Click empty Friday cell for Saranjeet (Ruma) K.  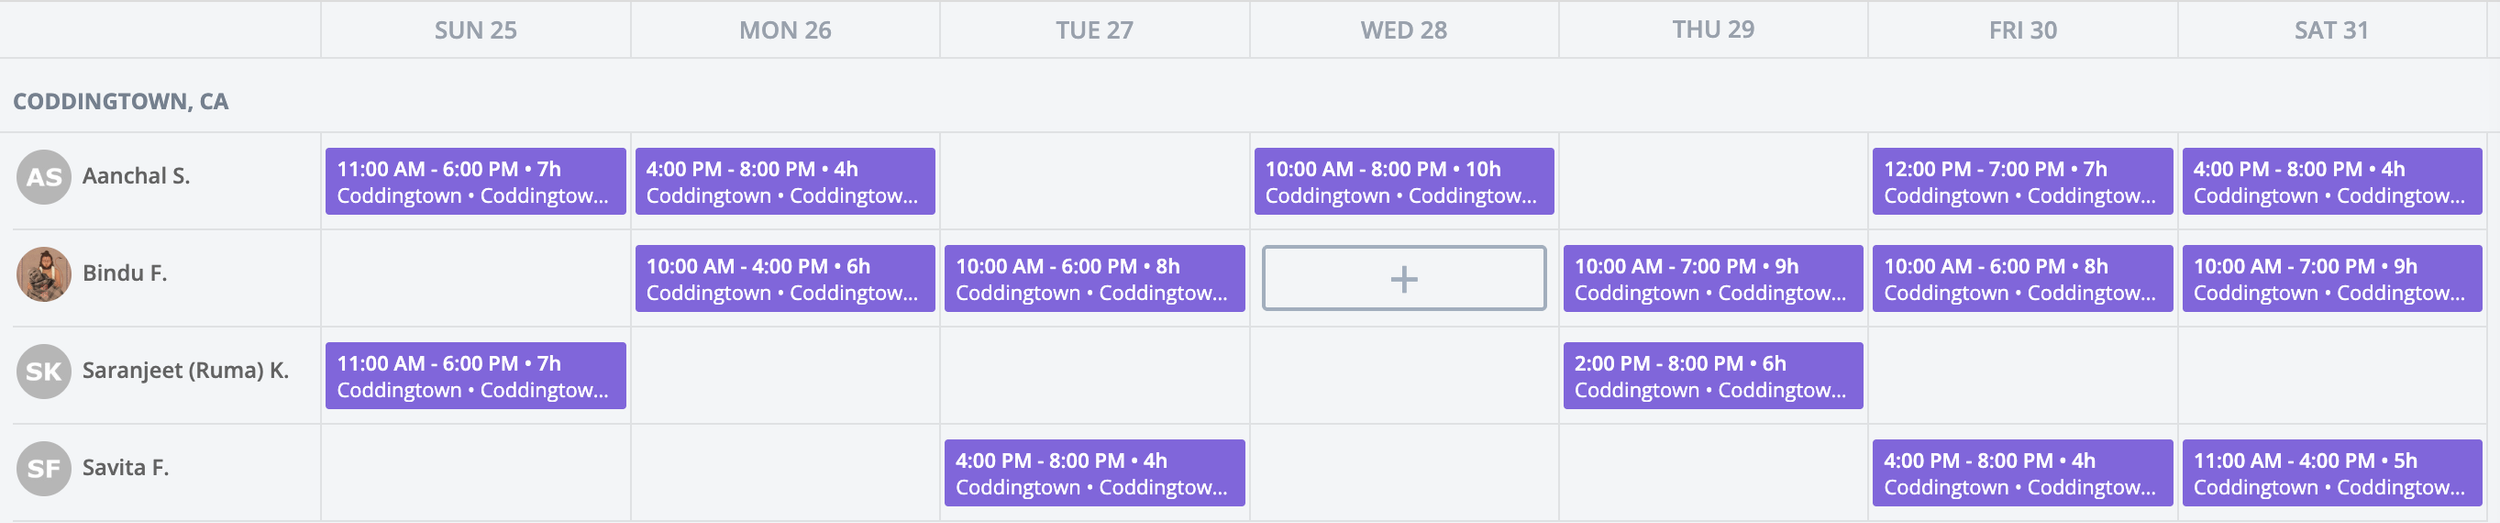point(2023,375)
